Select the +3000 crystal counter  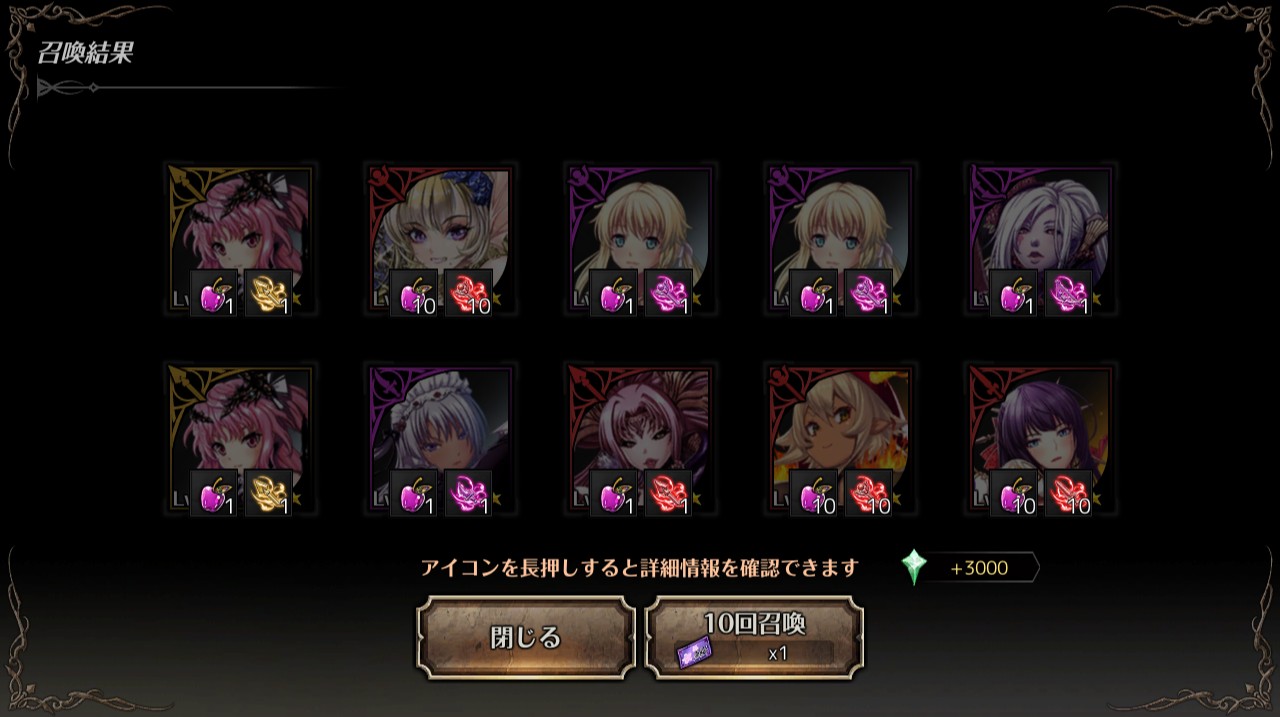tap(979, 568)
